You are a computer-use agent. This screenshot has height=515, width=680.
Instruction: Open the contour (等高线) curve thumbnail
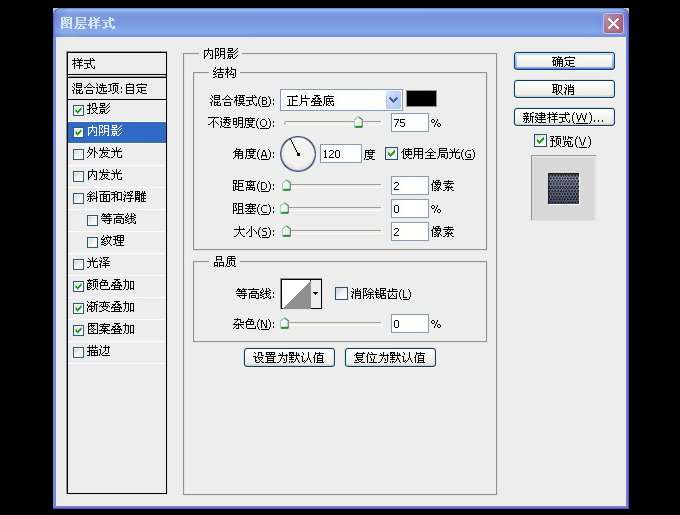296,293
